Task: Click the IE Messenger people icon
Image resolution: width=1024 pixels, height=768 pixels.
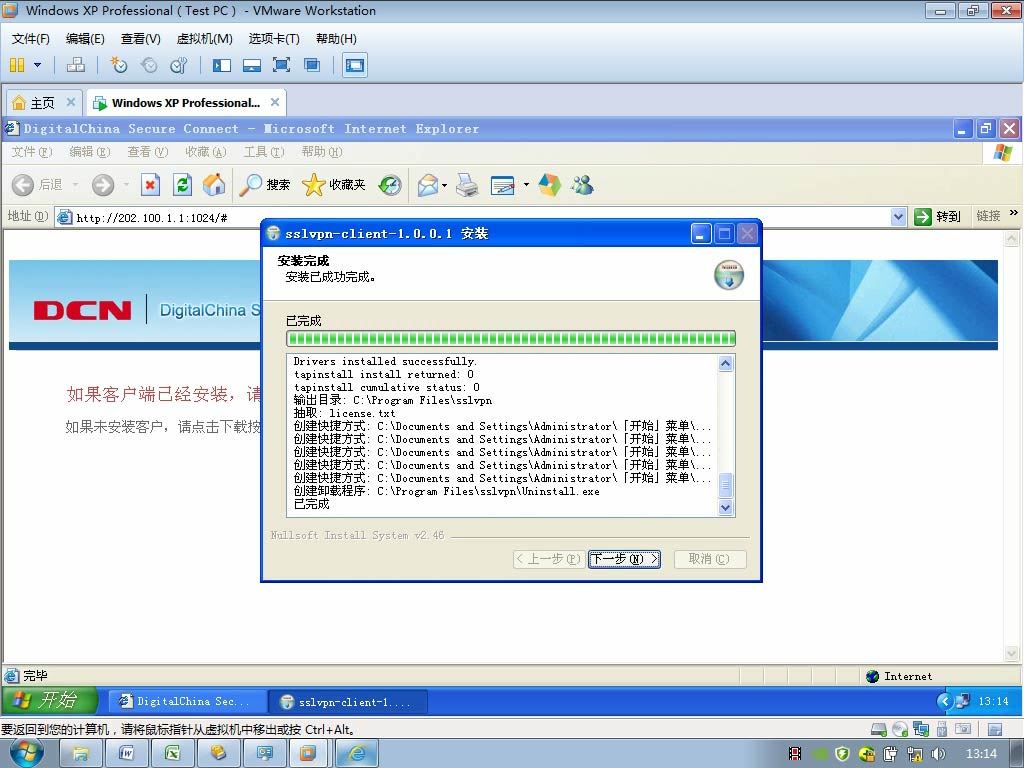Action: (x=582, y=185)
